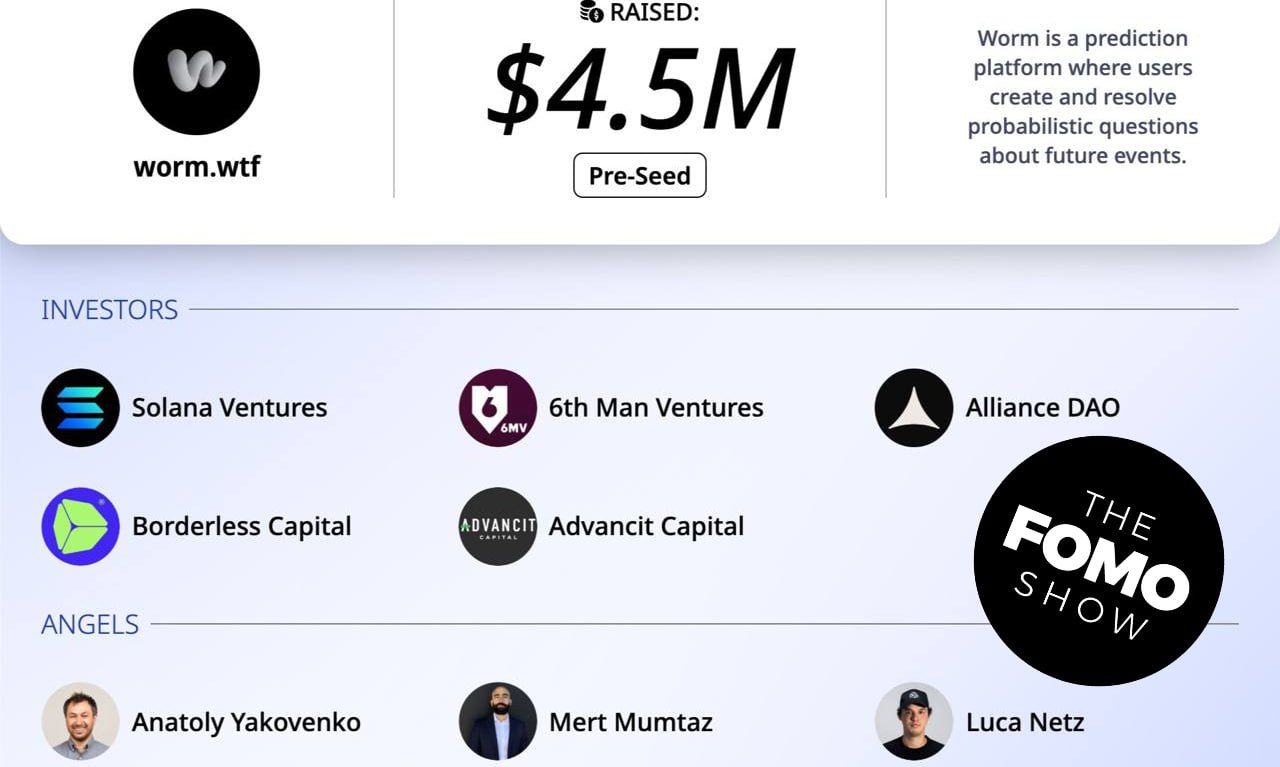1280x767 pixels.
Task: Click the Borderless Capital green cube logo
Action: pos(80,526)
